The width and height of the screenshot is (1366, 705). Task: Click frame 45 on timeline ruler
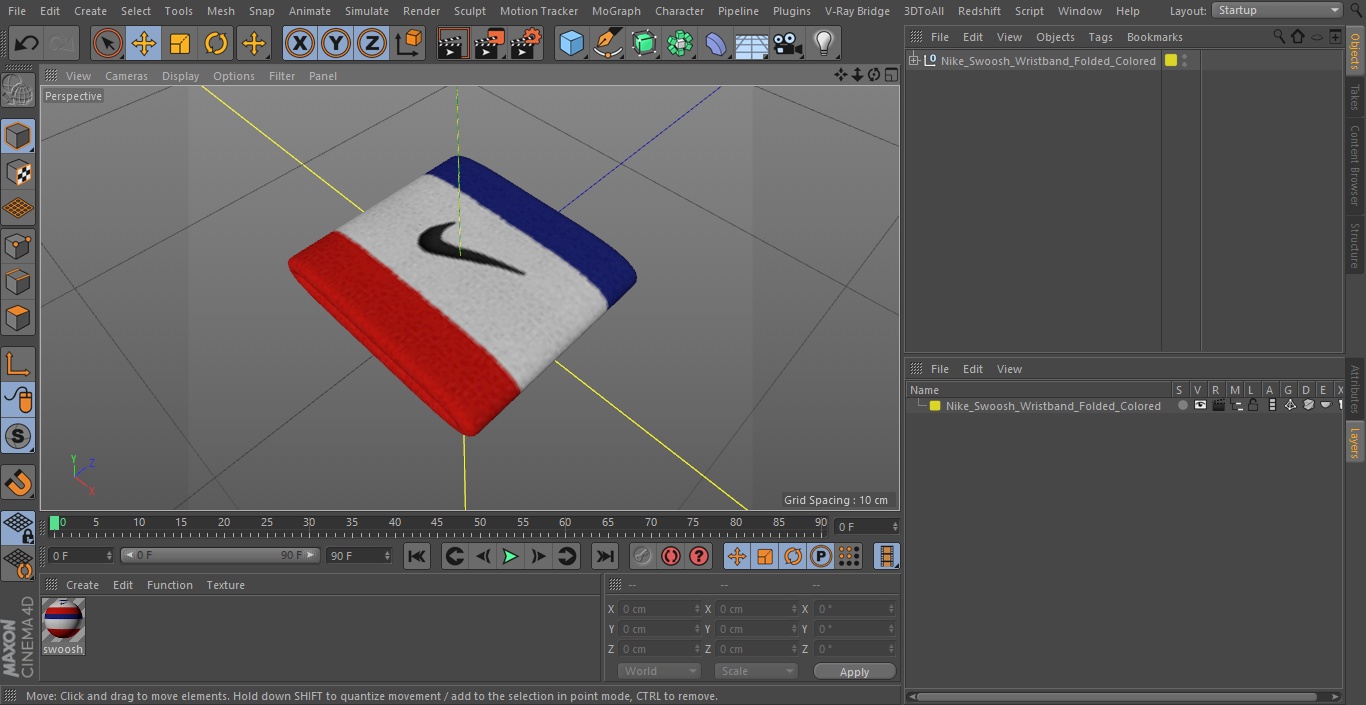[437, 522]
